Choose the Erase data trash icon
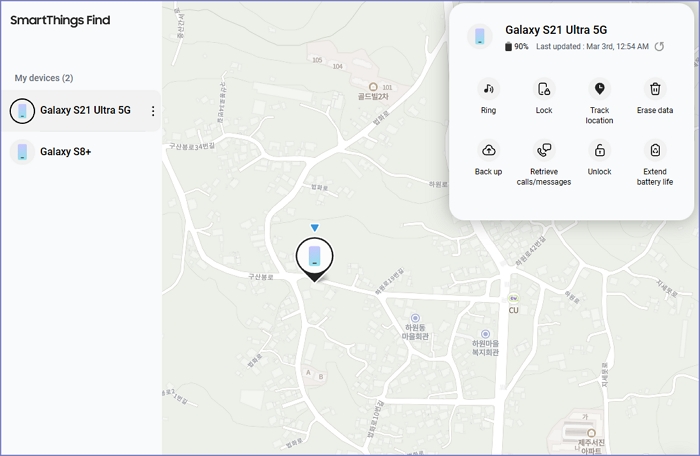Screen dimensions: 700x456 (655, 89)
